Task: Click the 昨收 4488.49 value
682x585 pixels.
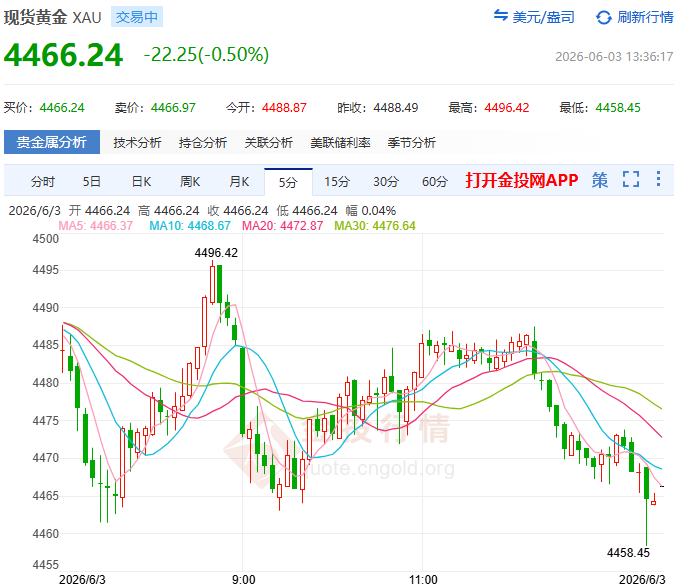Action: coord(395,107)
